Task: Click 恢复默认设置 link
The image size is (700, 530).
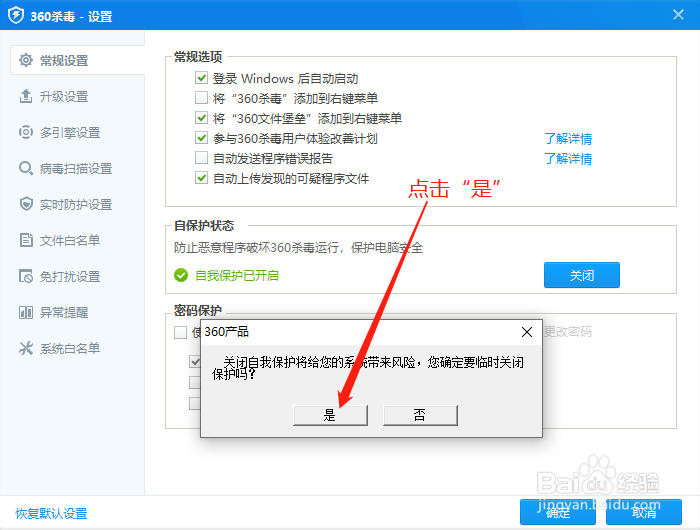Action: click(51, 513)
